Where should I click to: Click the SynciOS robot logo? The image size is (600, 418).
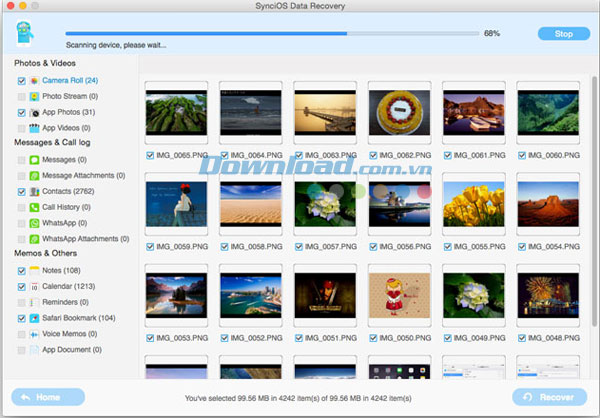[24, 33]
